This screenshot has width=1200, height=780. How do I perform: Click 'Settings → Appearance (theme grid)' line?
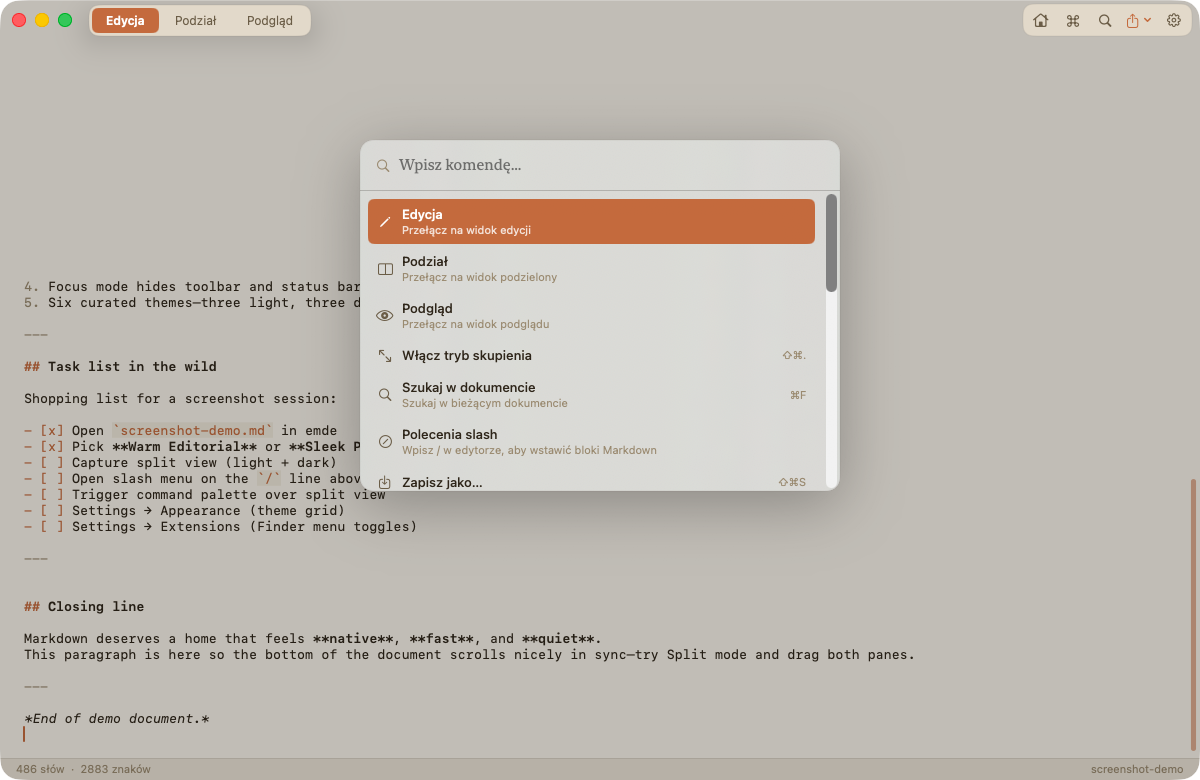click(x=184, y=510)
